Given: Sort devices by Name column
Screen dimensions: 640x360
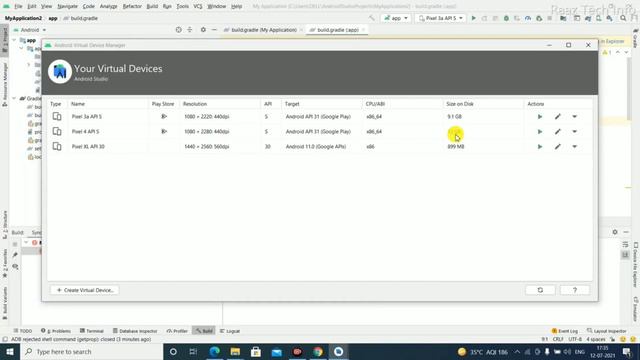Looking at the screenshot, I should click(x=78, y=104).
